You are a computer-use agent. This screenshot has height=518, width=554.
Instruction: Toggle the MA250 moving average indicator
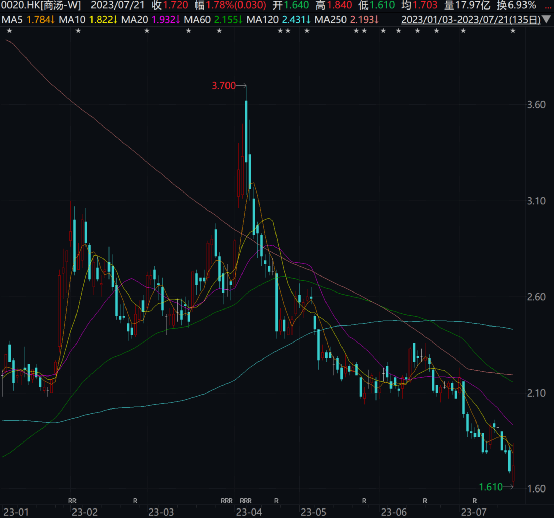point(347,19)
